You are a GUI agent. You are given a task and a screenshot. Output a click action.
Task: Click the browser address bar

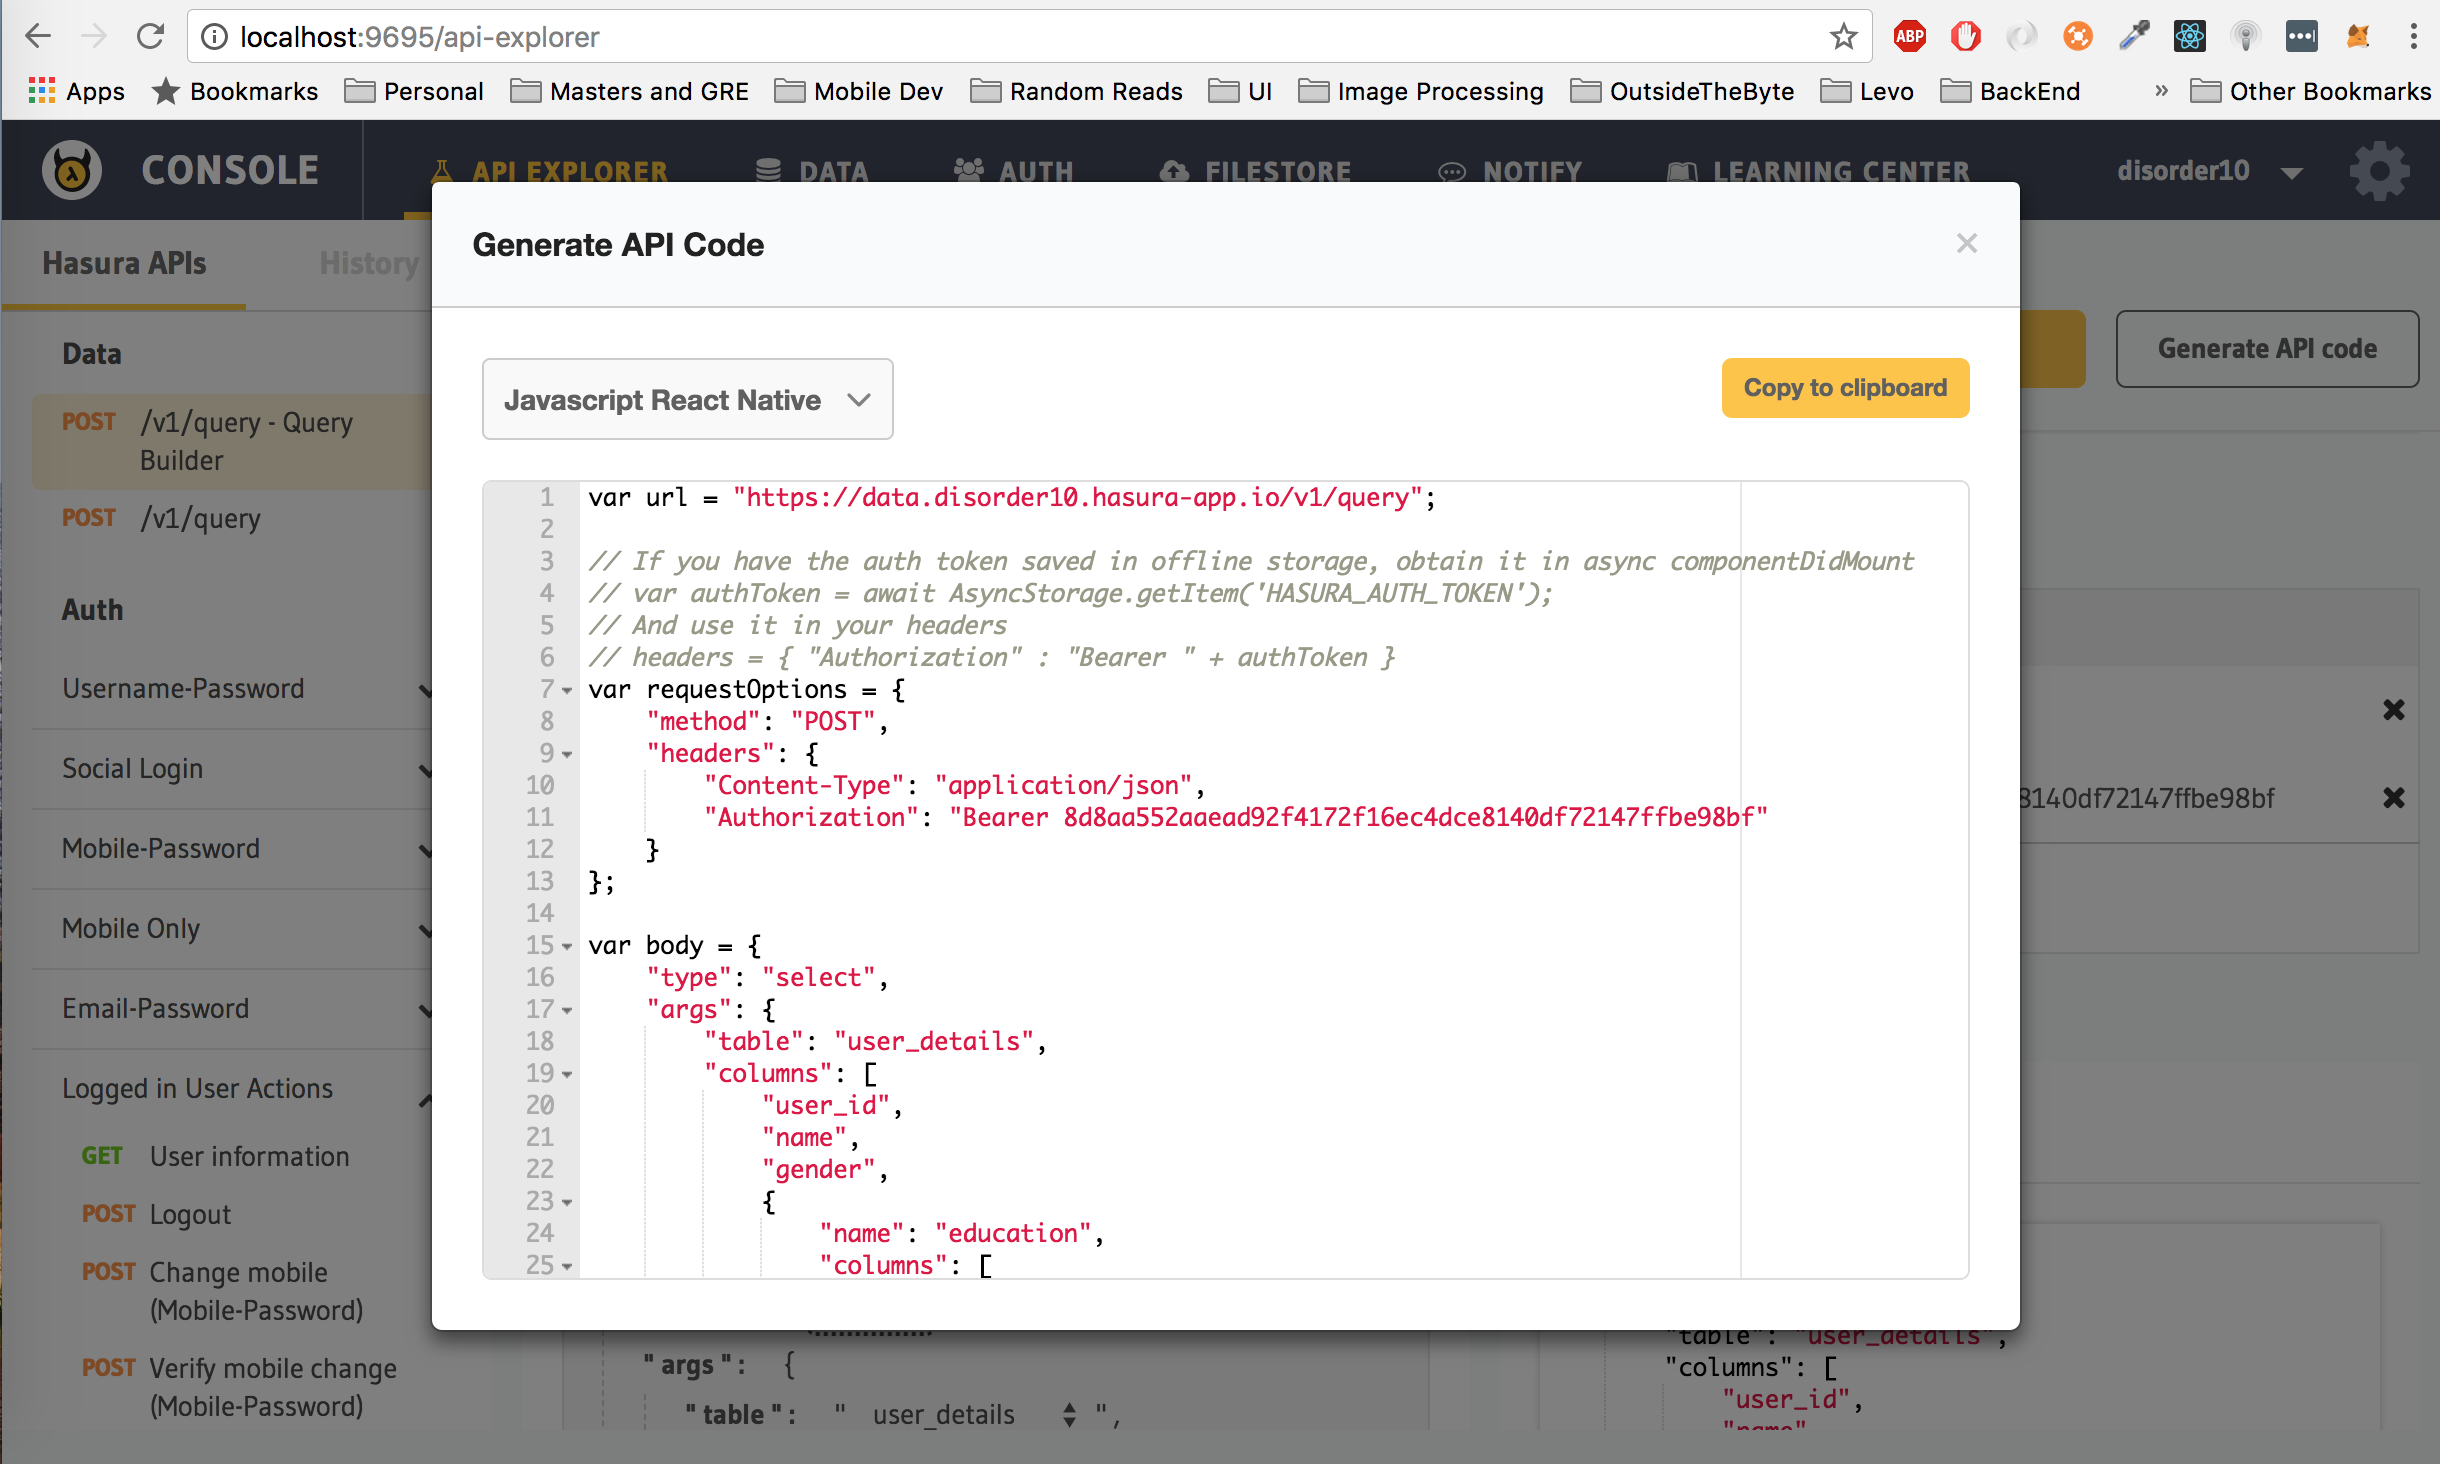tap(1000, 37)
